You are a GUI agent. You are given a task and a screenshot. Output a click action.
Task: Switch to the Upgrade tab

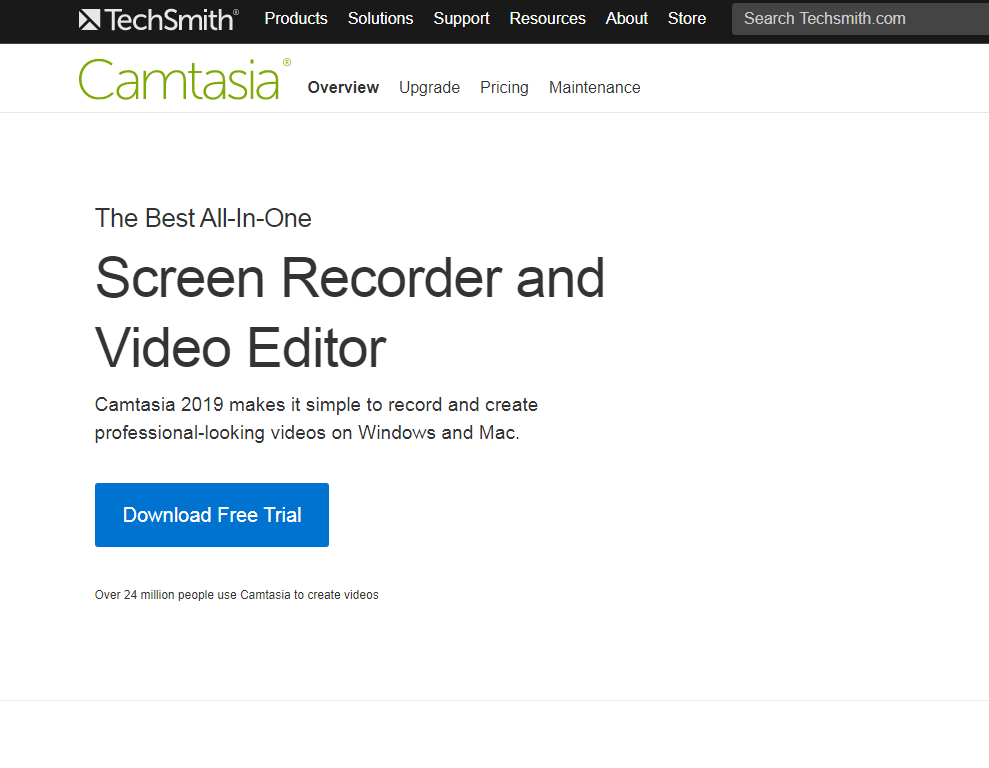tap(430, 88)
